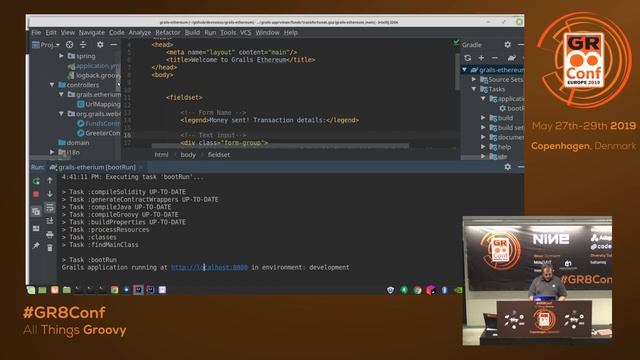
Task: Open the Build menu
Action: tap(192, 32)
